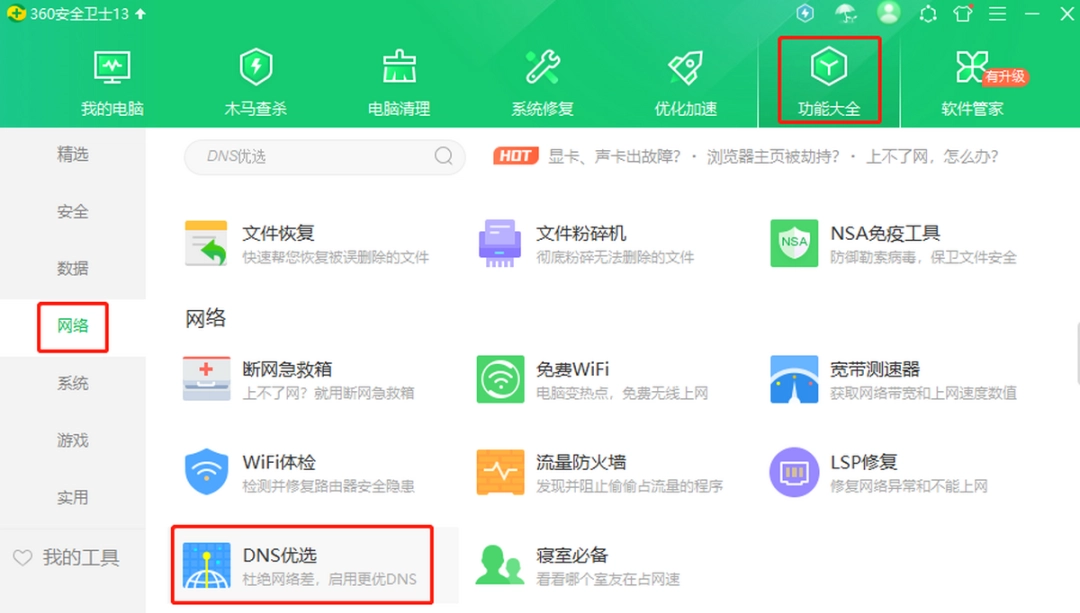Open link 显卡、声卡出故障?
Viewport: 1080px width, 613px height.
pos(614,156)
